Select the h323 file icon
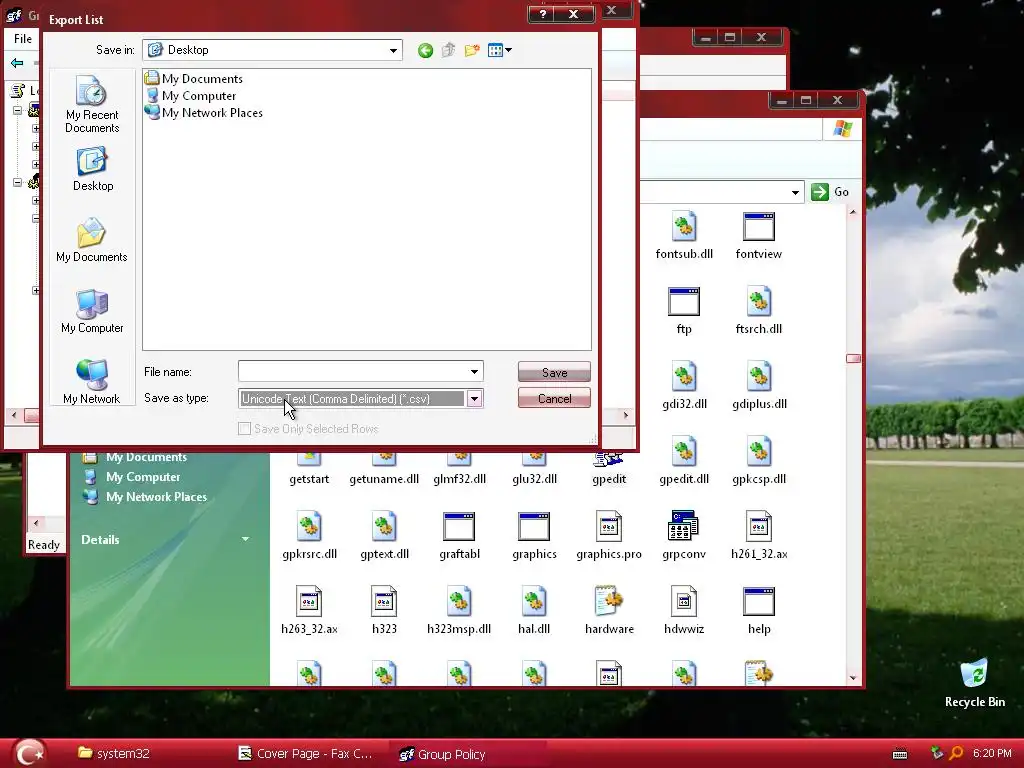Screen dimensions: 1024x768 point(384,611)
